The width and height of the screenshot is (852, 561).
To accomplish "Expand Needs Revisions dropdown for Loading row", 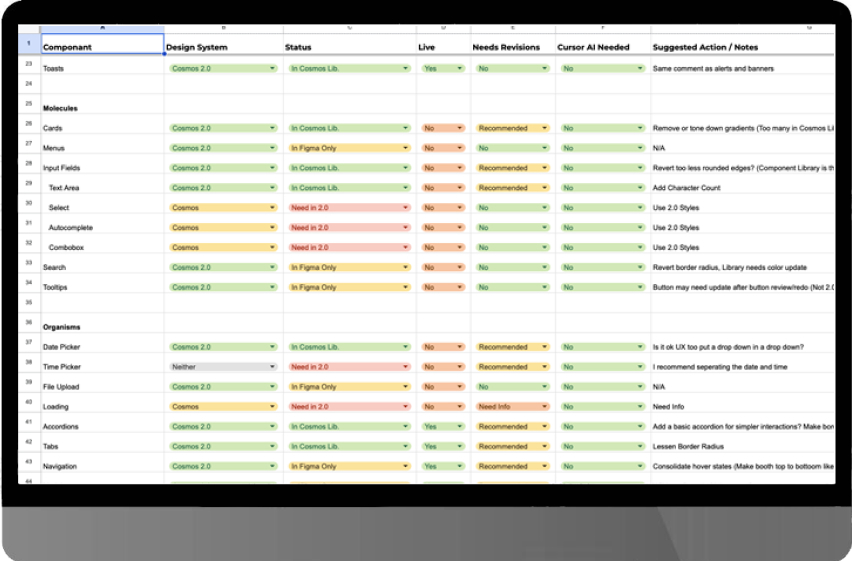I will click(x=544, y=407).
